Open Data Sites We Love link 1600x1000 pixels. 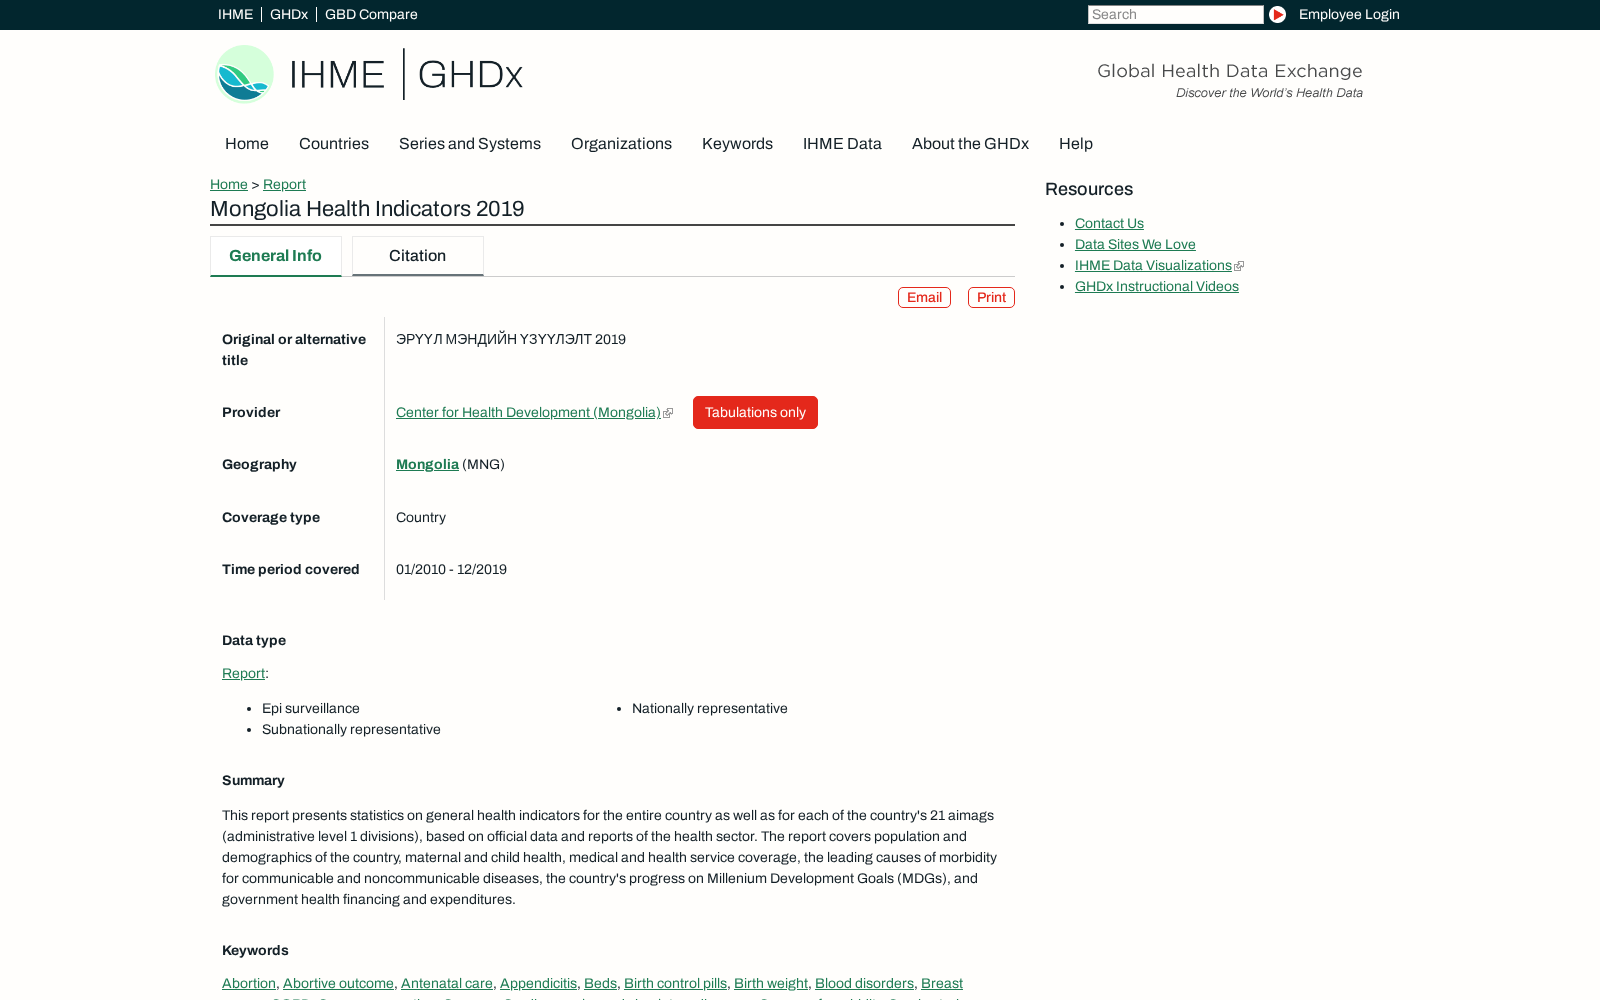pos(1135,244)
